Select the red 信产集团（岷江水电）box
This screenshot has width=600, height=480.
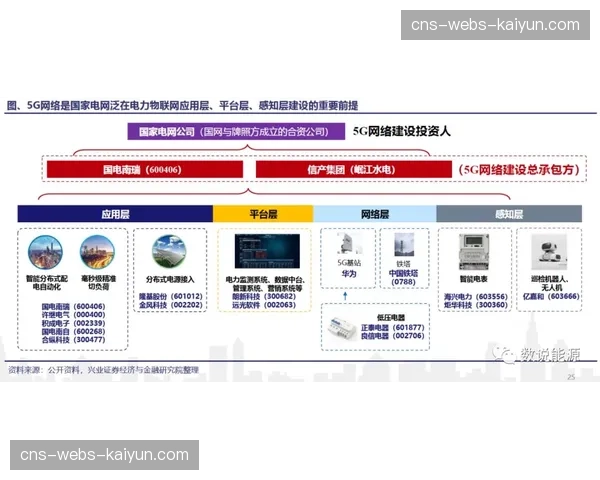(354, 169)
